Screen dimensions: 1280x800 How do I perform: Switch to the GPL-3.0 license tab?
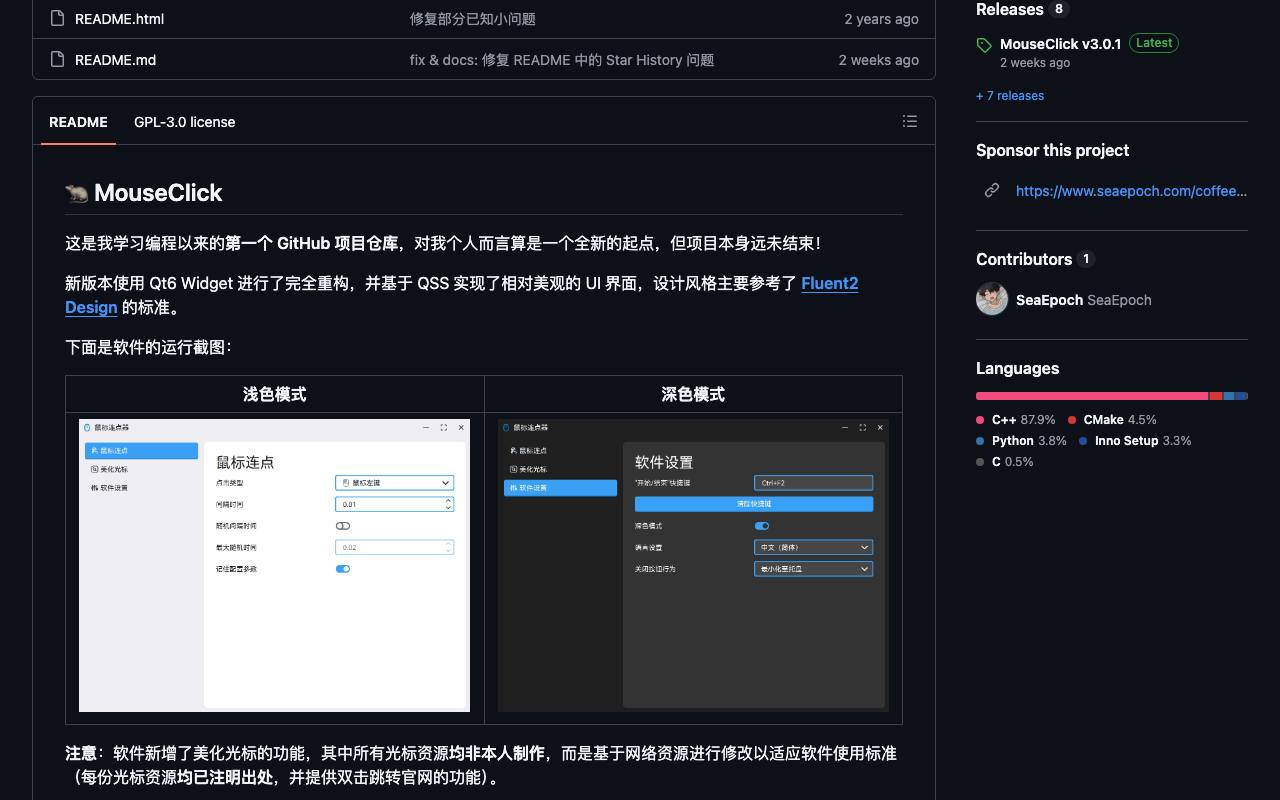pyautogui.click(x=185, y=122)
